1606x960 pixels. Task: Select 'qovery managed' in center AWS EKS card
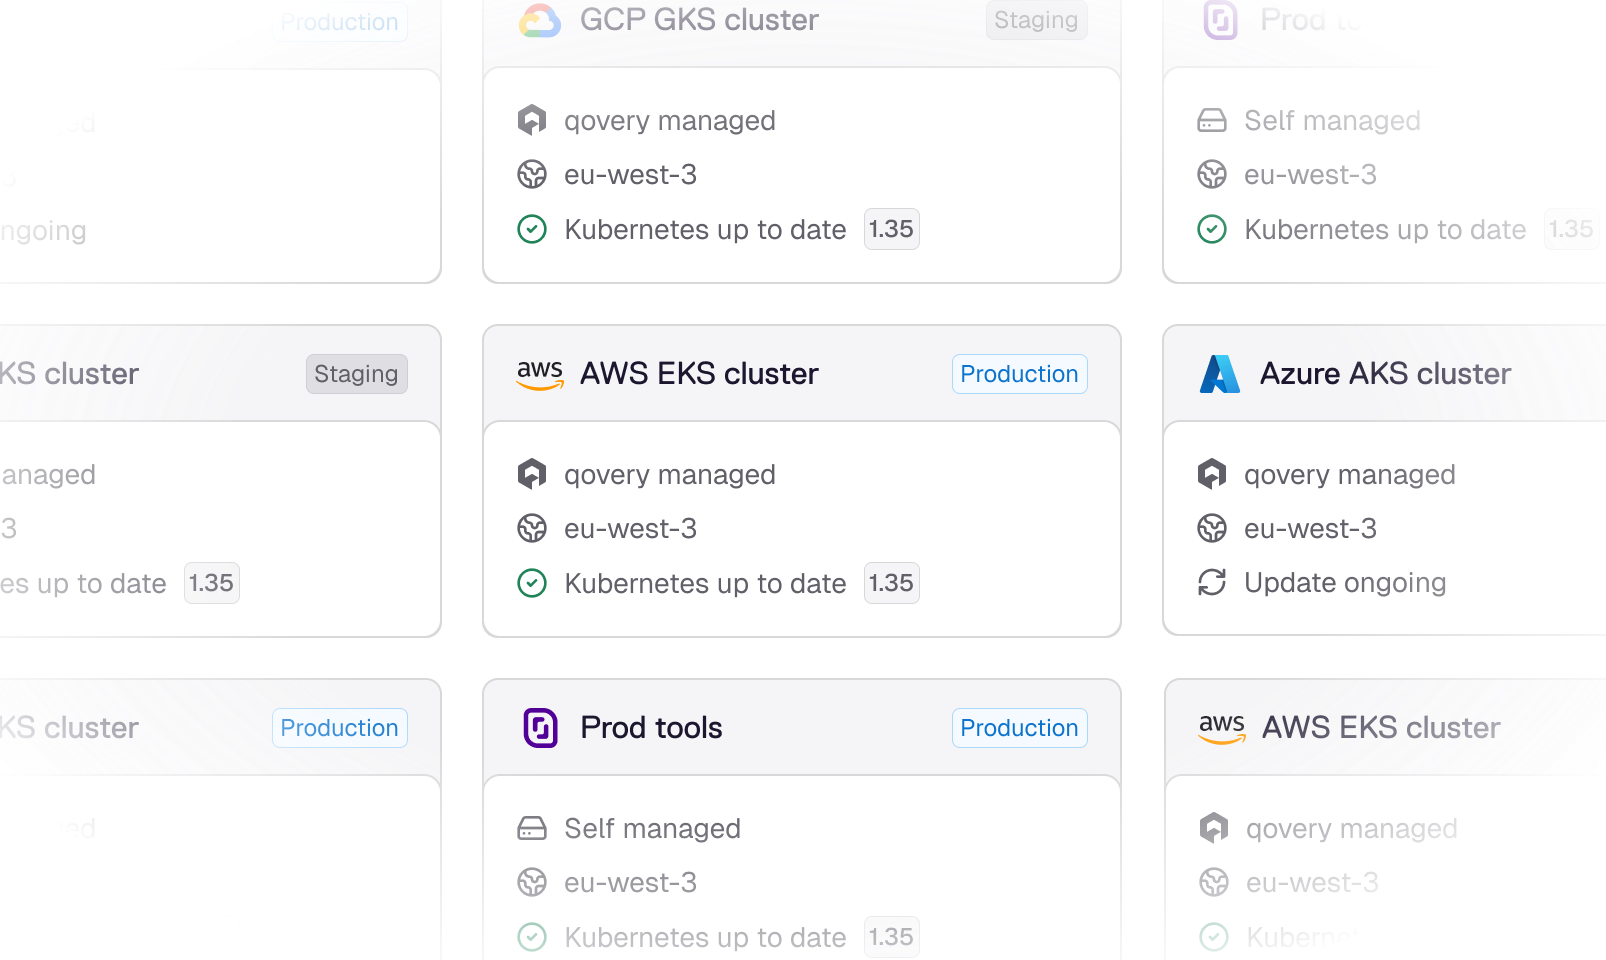tap(670, 475)
